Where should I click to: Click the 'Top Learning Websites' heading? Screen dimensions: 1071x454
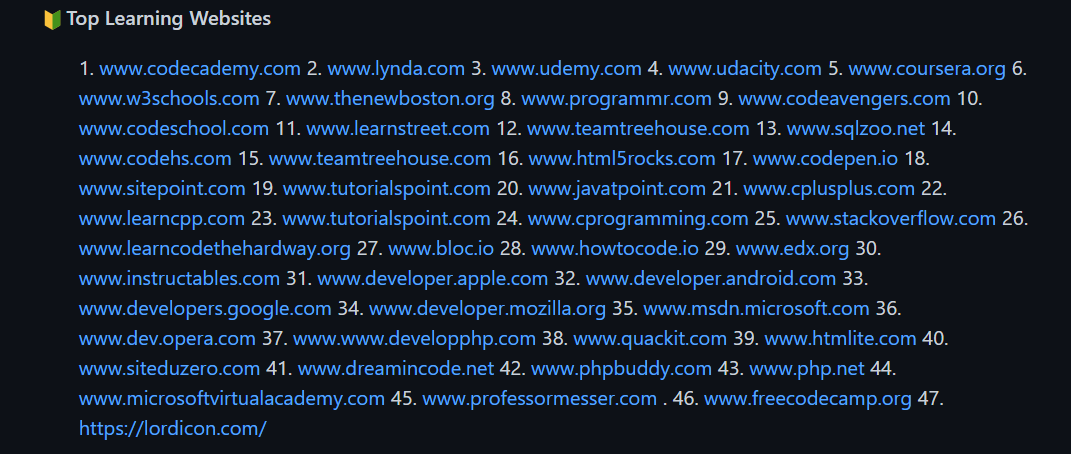[x=169, y=19]
